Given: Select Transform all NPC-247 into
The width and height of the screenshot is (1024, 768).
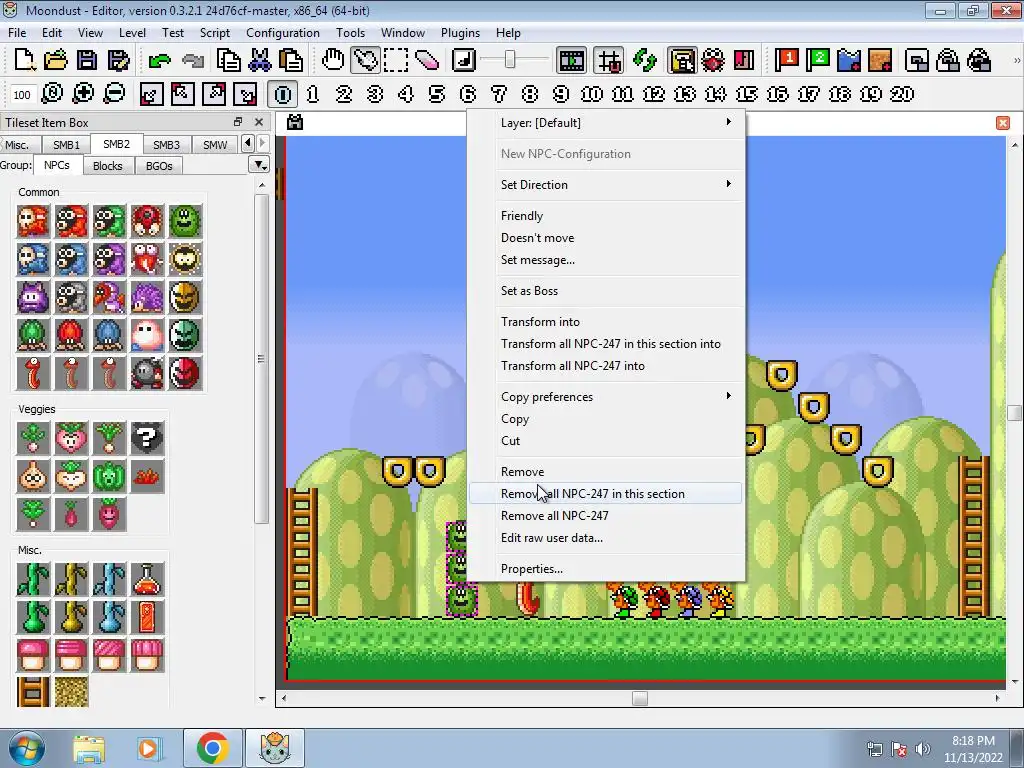Looking at the screenshot, I should pos(607,366).
